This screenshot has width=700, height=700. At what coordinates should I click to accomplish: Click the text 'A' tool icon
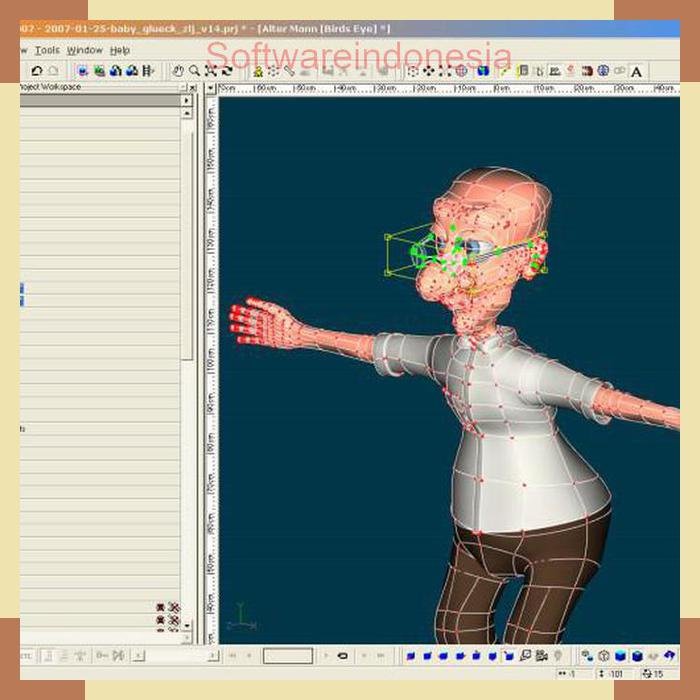pos(636,71)
